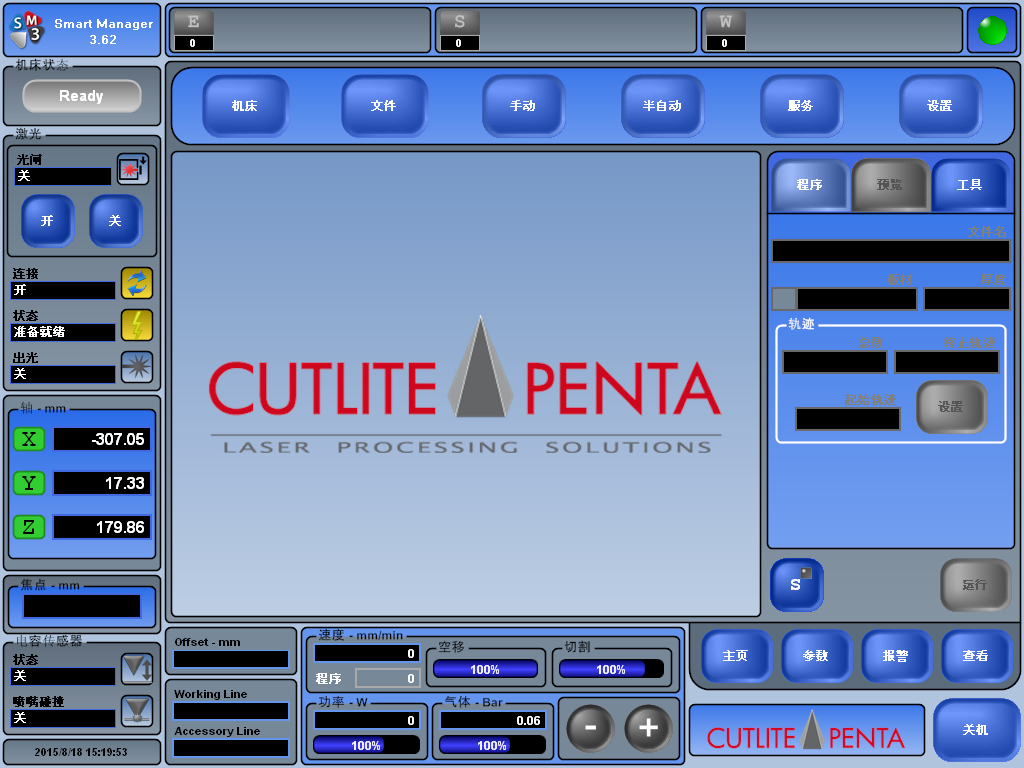1024x768 pixels.
Task: Click the 切割 cutting speed 100% bar
Action: click(x=611, y=669)
